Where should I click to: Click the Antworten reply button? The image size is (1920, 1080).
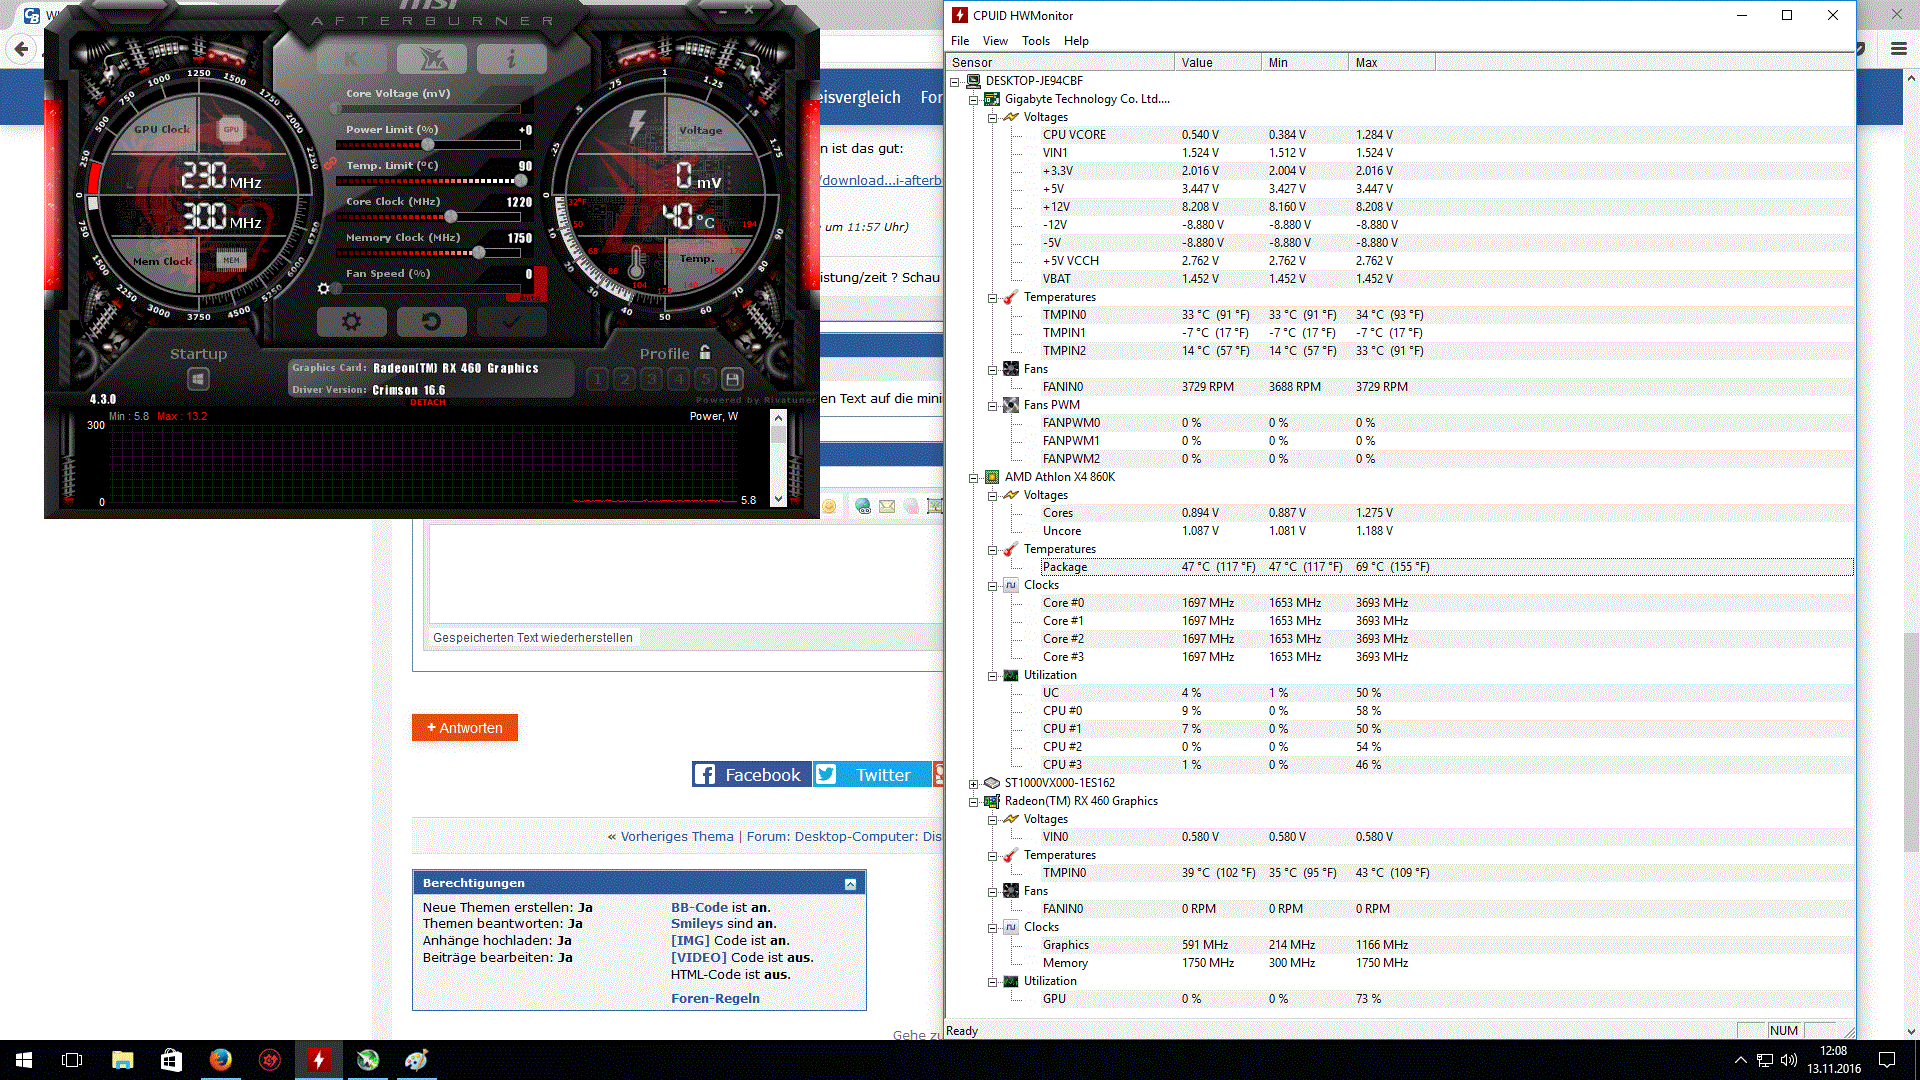coord(464,728)
